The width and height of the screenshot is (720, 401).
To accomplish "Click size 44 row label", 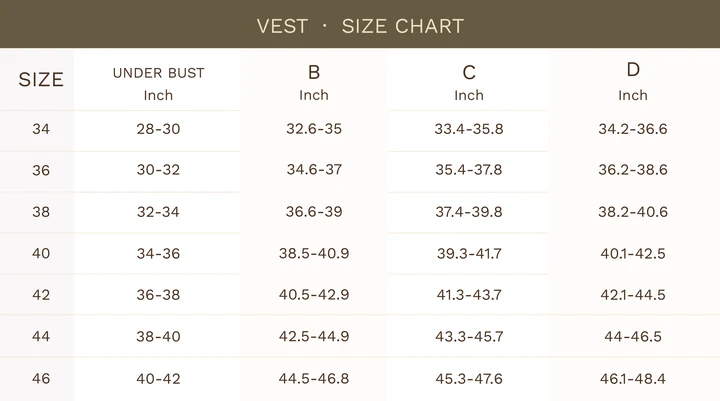I will [x=41, y=336].
